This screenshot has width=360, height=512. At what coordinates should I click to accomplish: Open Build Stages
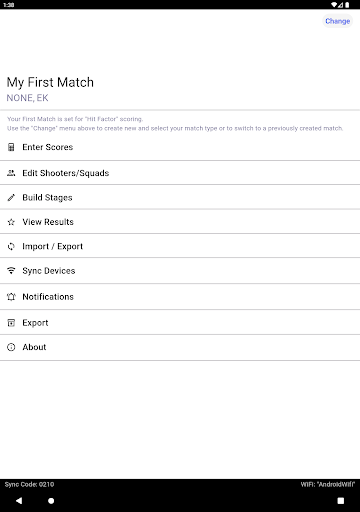pos(180,197)
